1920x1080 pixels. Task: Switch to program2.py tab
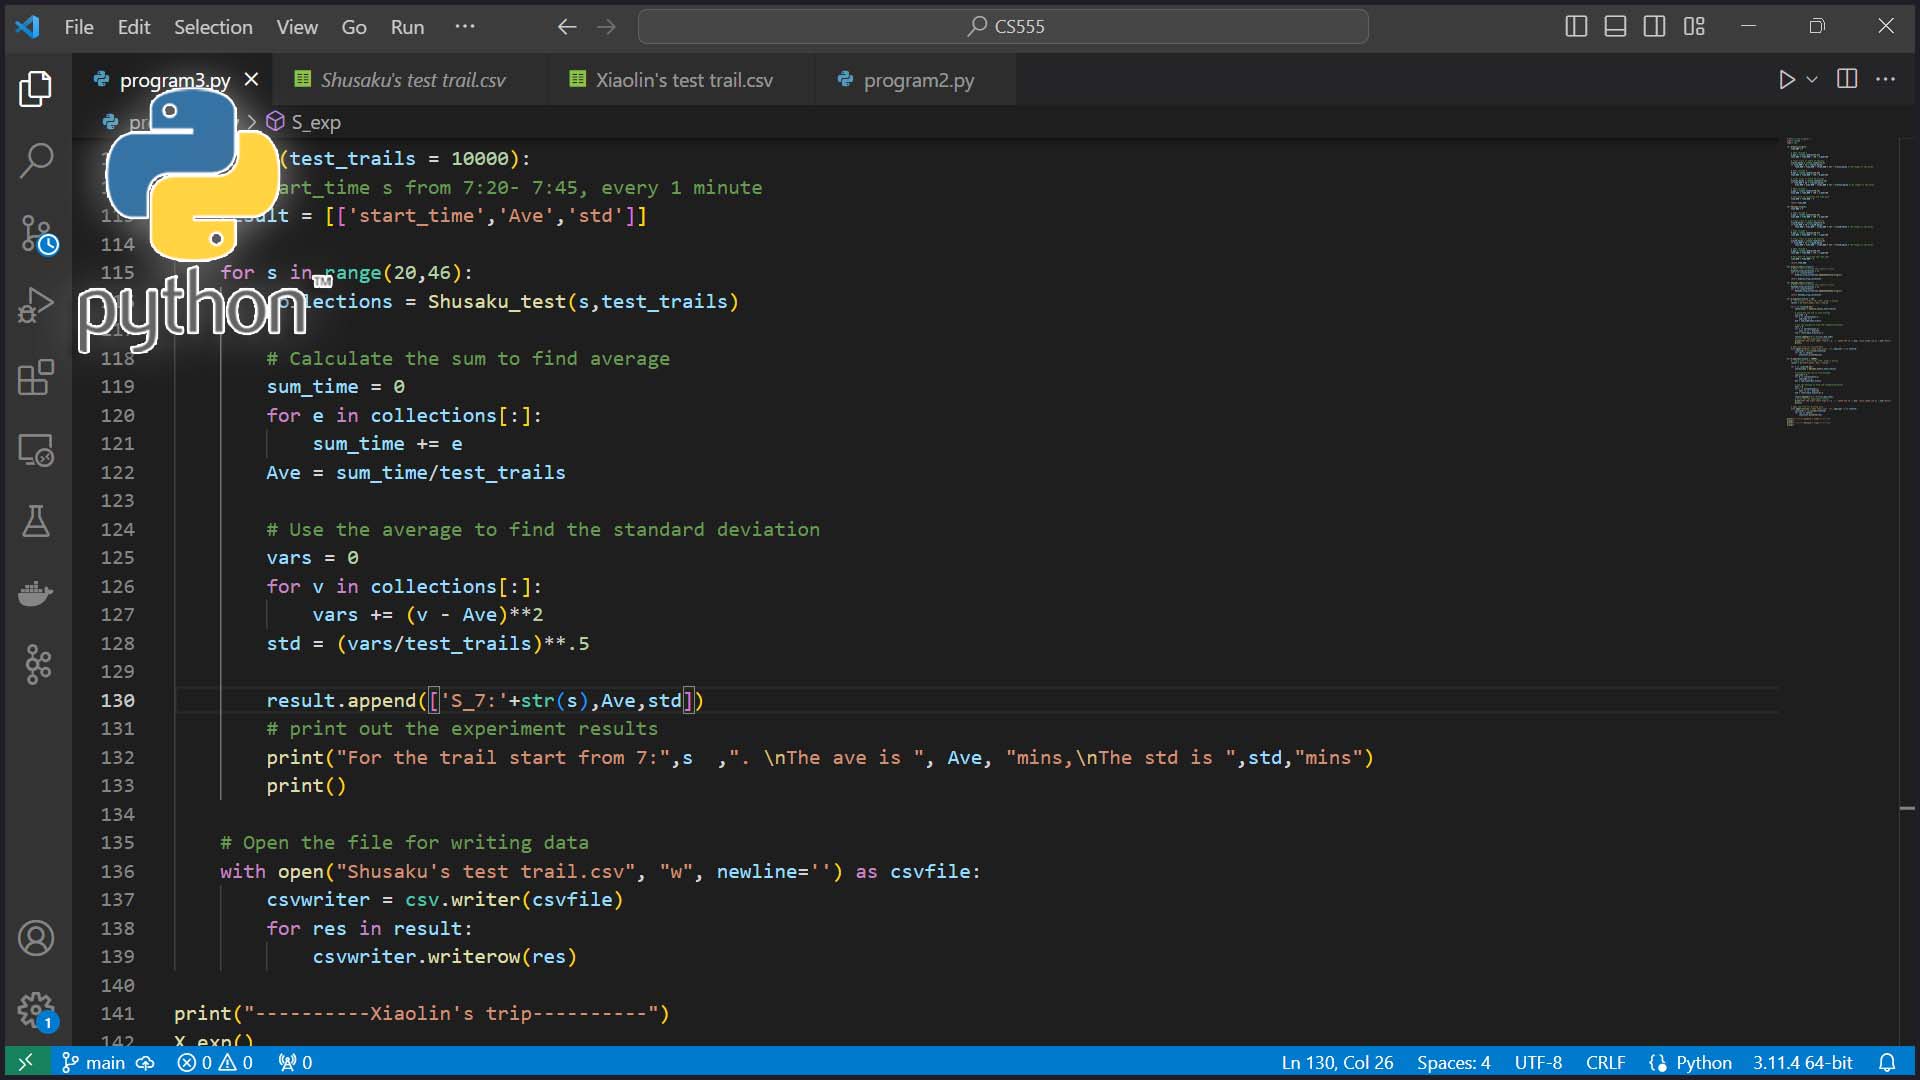click(917, 80)
